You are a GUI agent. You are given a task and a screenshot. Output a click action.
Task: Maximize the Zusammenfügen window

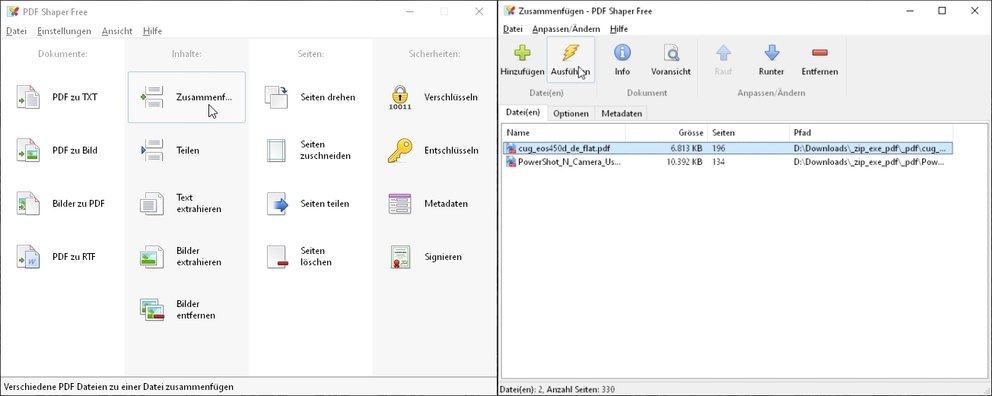[x=942, y=11]
